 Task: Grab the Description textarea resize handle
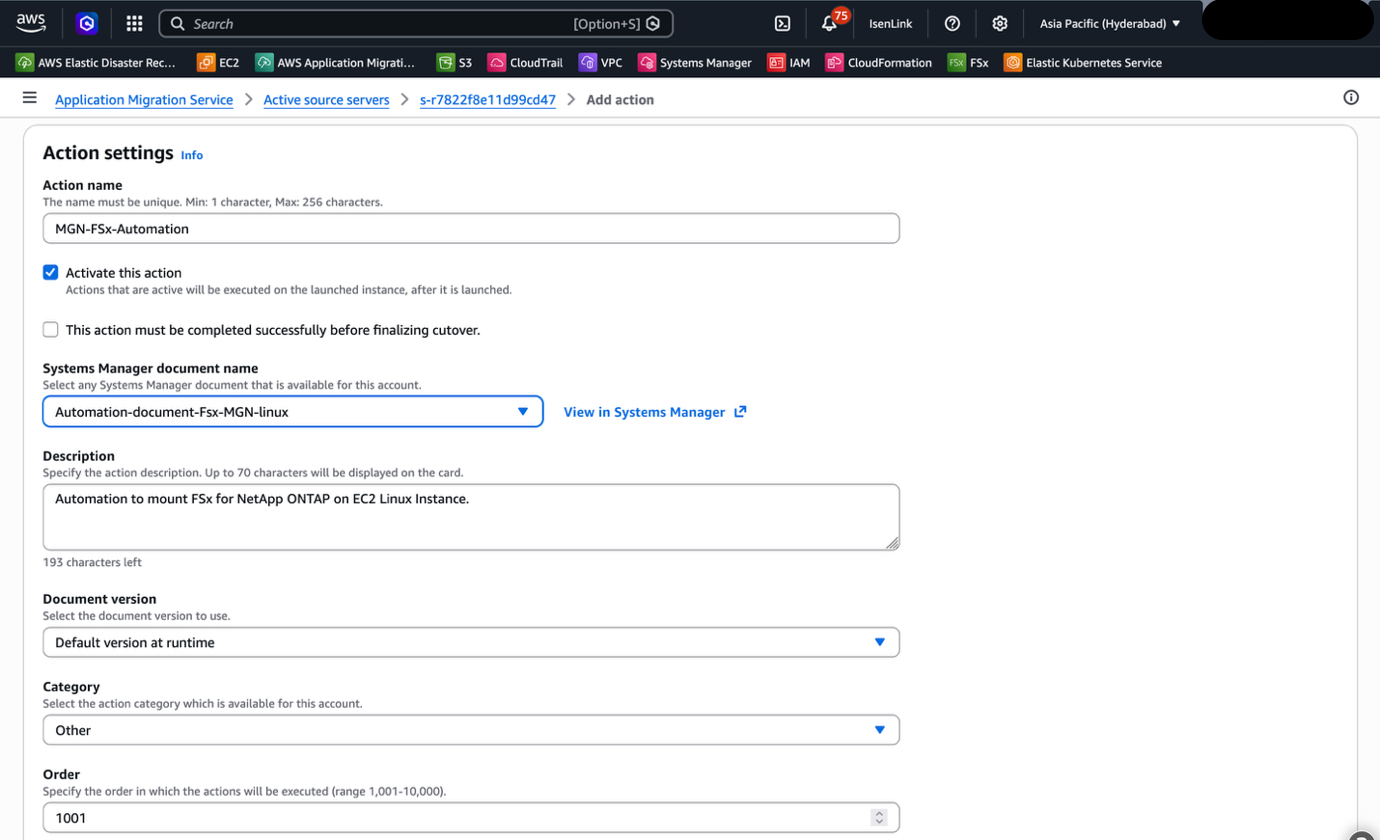click(x=892, y=543)
